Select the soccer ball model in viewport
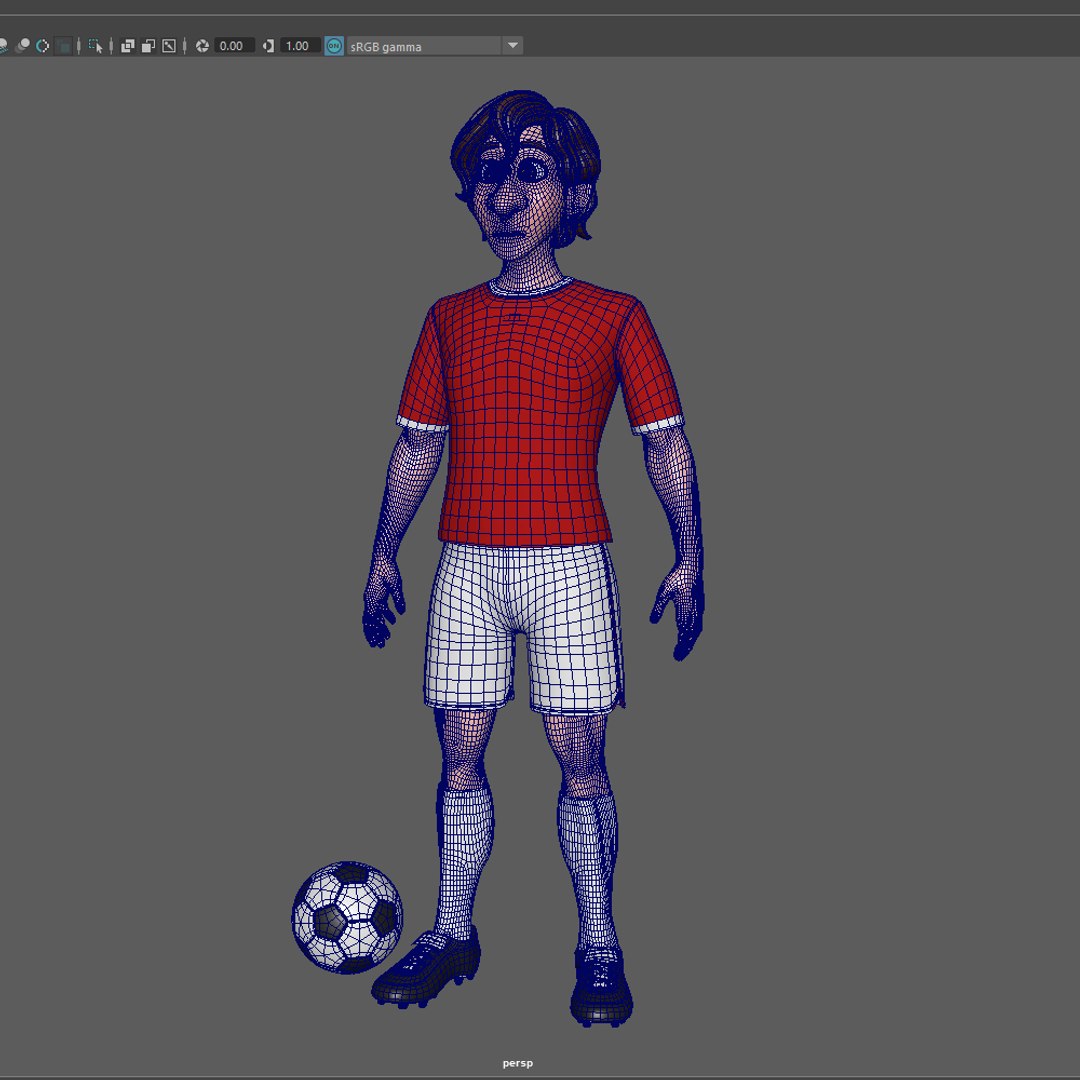 (x=347, y=917)
